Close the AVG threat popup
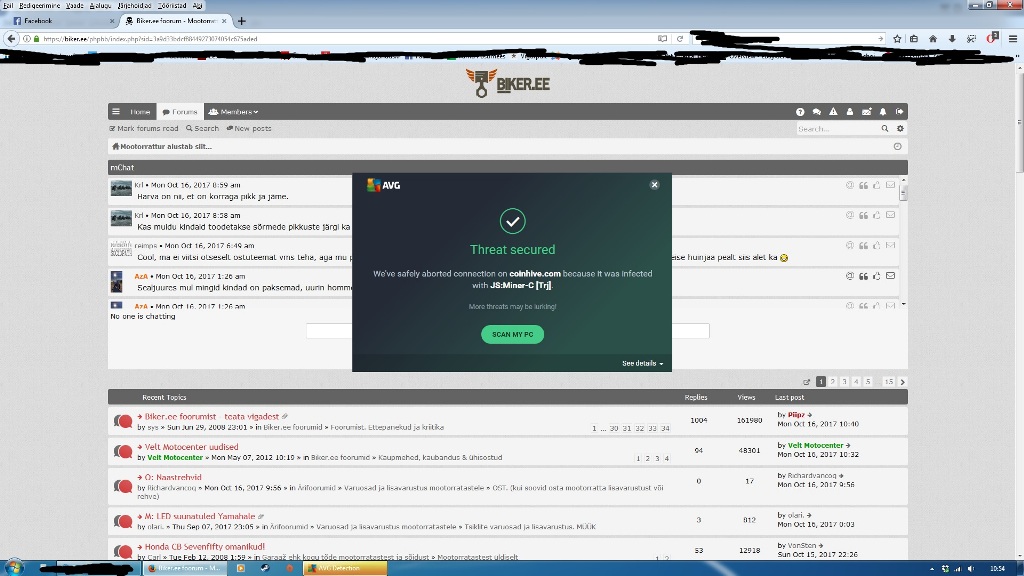The height and width of the screenshot is (576, 1024). (x=654, y=185)
